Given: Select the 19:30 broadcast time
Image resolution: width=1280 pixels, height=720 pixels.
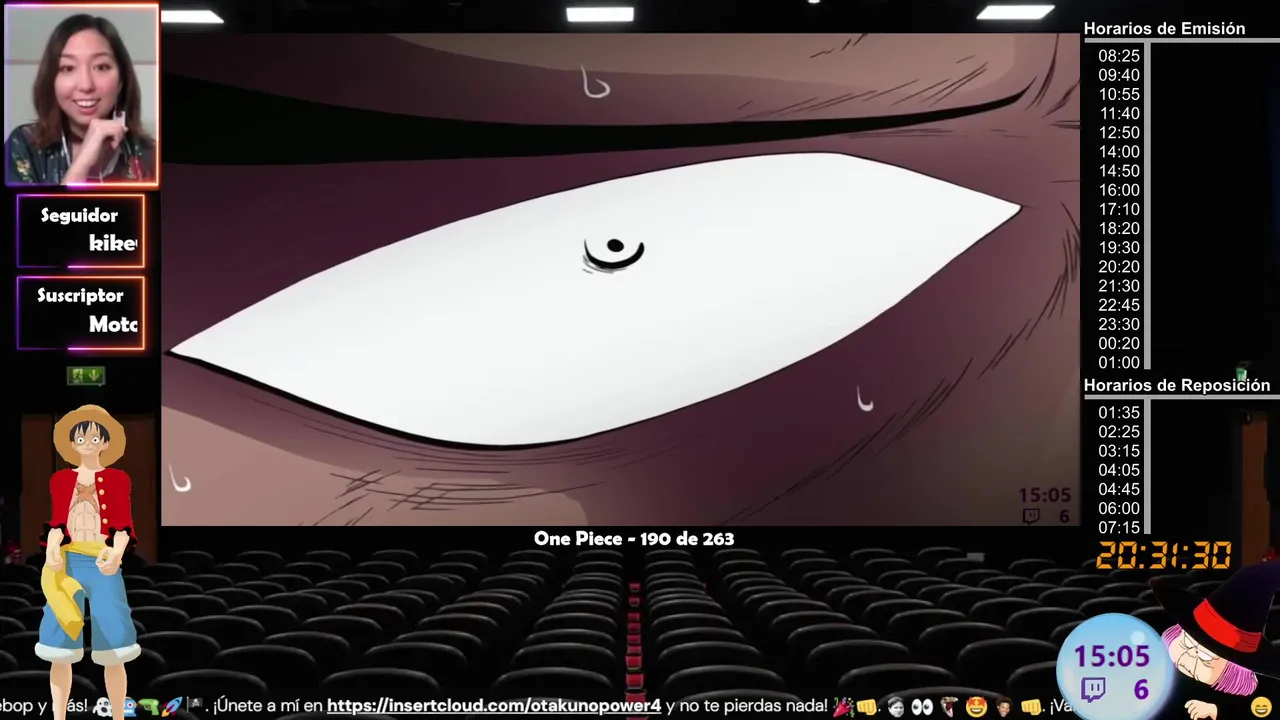Looking at the screenshot, I should pyautogui.click(x=1119, y=247).
